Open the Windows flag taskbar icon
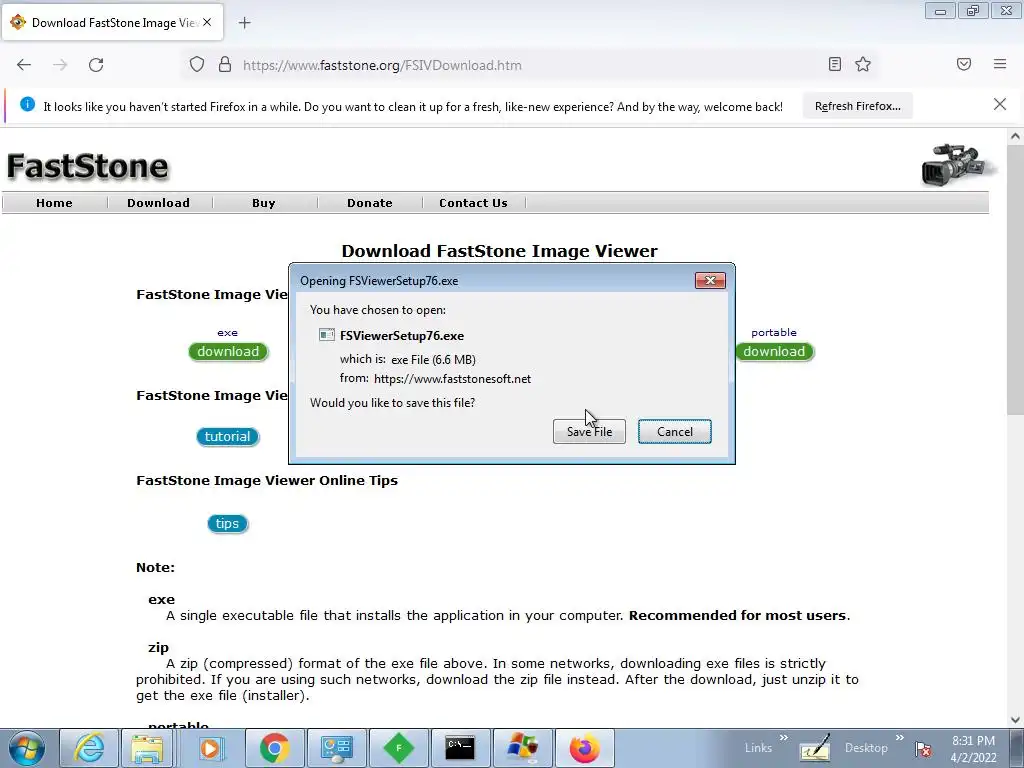The width and height of the screenshot is (1024, 768). pyautogui.click(x=522, y=748)
